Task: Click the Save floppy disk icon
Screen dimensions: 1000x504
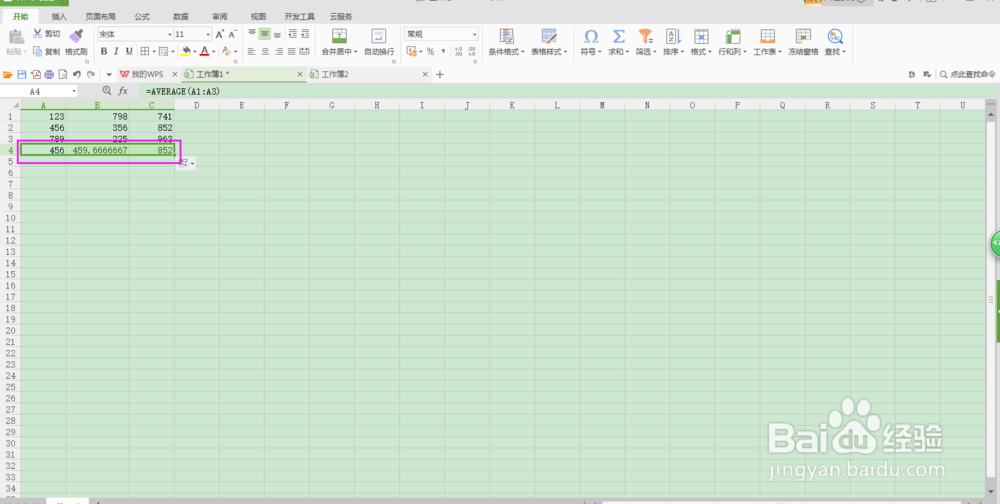Action: click(x=22, y=75)
